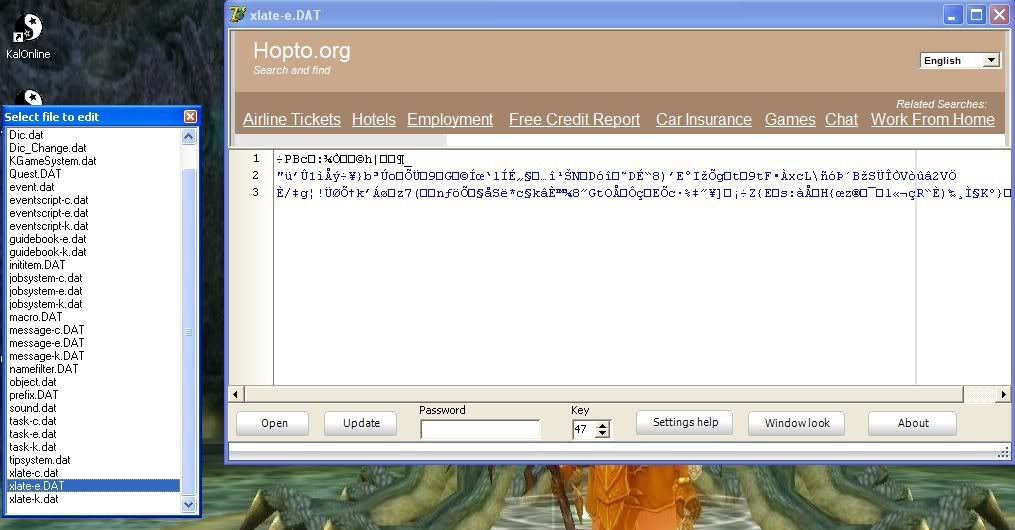Click the Window look button

797,423
